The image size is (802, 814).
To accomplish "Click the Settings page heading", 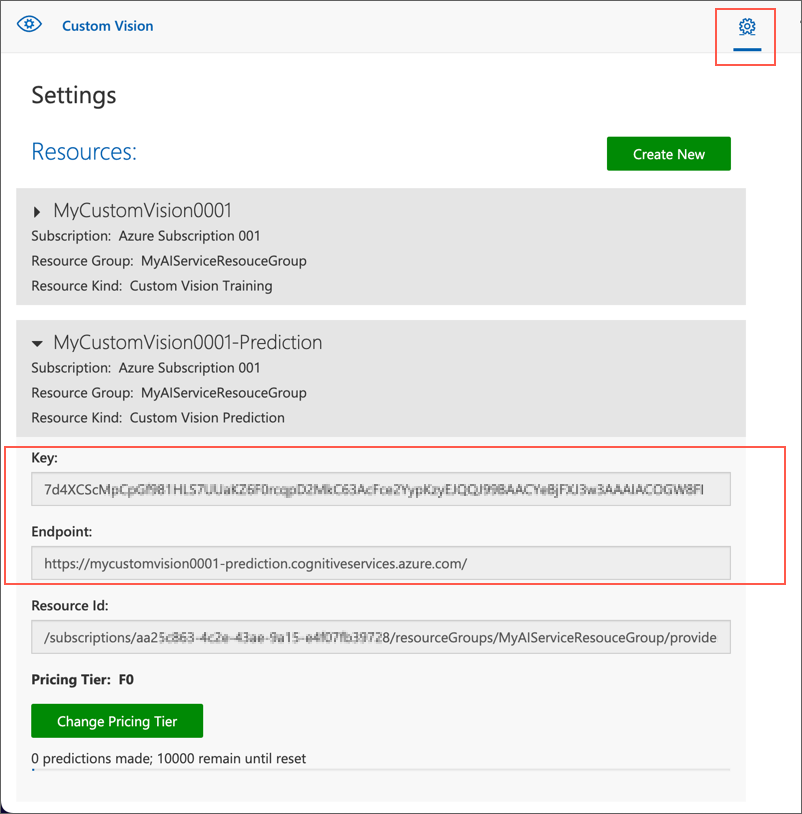I will pyautogui.click(x=74, y=96).
